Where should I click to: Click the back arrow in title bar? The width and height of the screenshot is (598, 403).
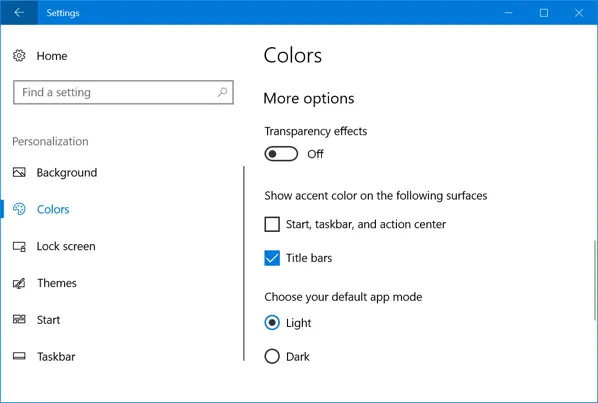point(19,13)
